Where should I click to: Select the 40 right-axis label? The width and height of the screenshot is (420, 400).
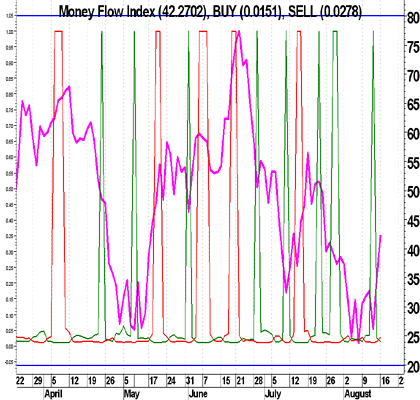tap(413, 250)
